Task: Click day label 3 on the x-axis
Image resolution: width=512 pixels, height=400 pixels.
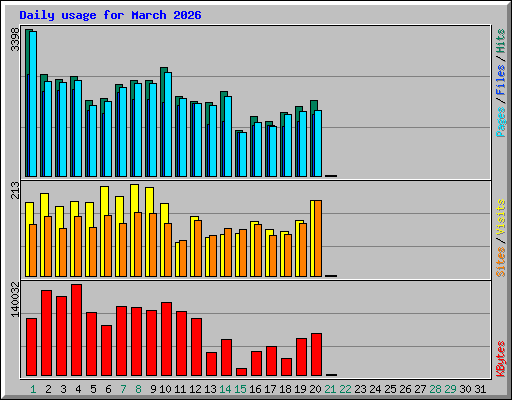Action: (x=63, y=389)
